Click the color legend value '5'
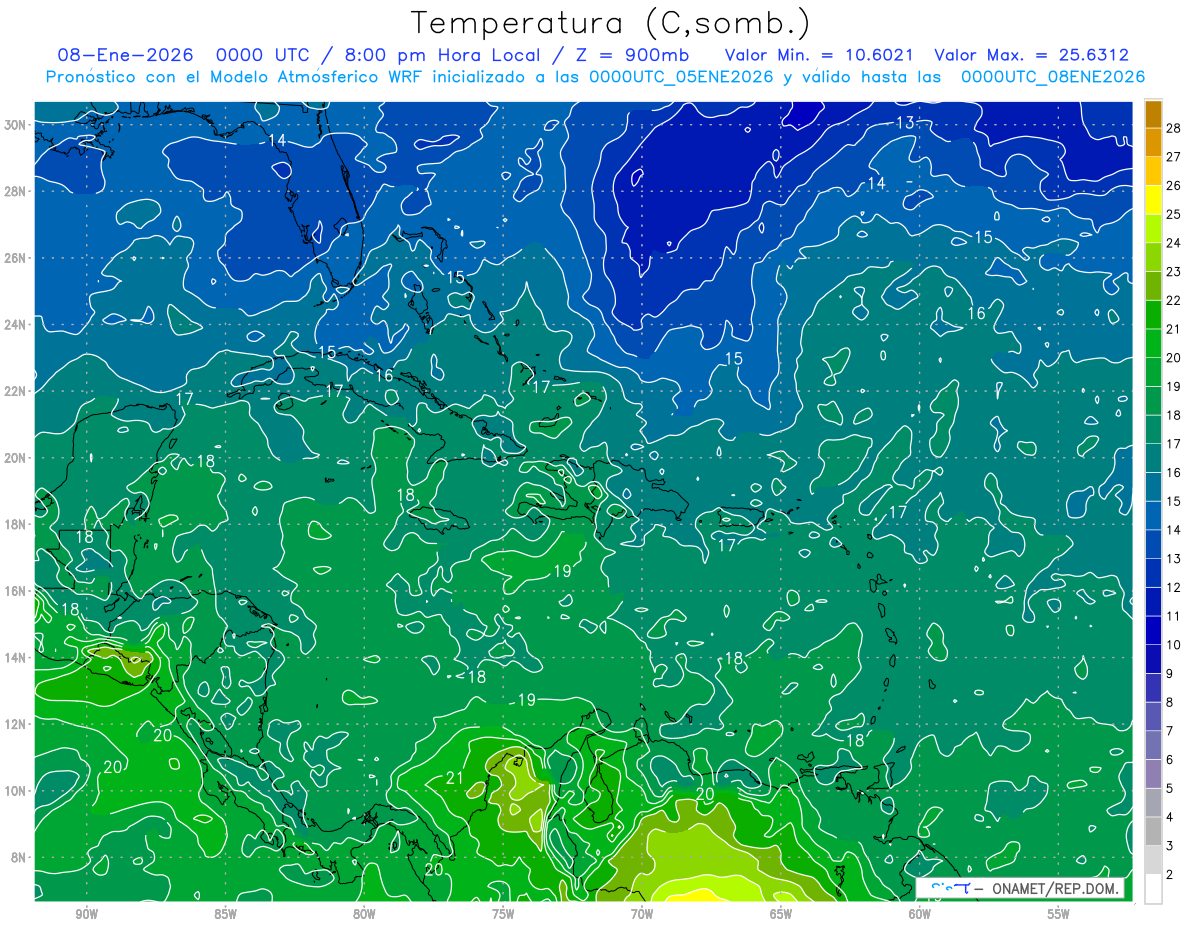 click(1170, 789)
